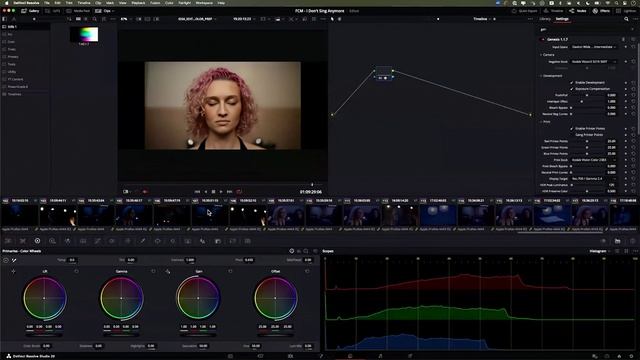
Task: Open the Blur palette
Action: coord(202,241)
